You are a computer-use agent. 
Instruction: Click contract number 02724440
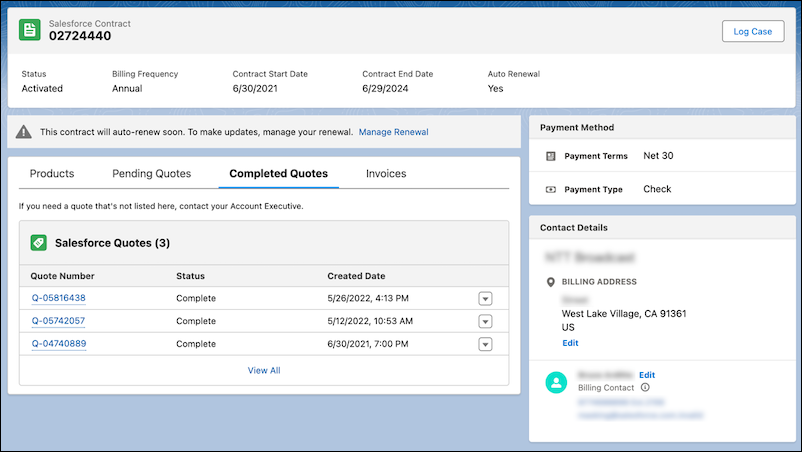[x=80, y=36]
